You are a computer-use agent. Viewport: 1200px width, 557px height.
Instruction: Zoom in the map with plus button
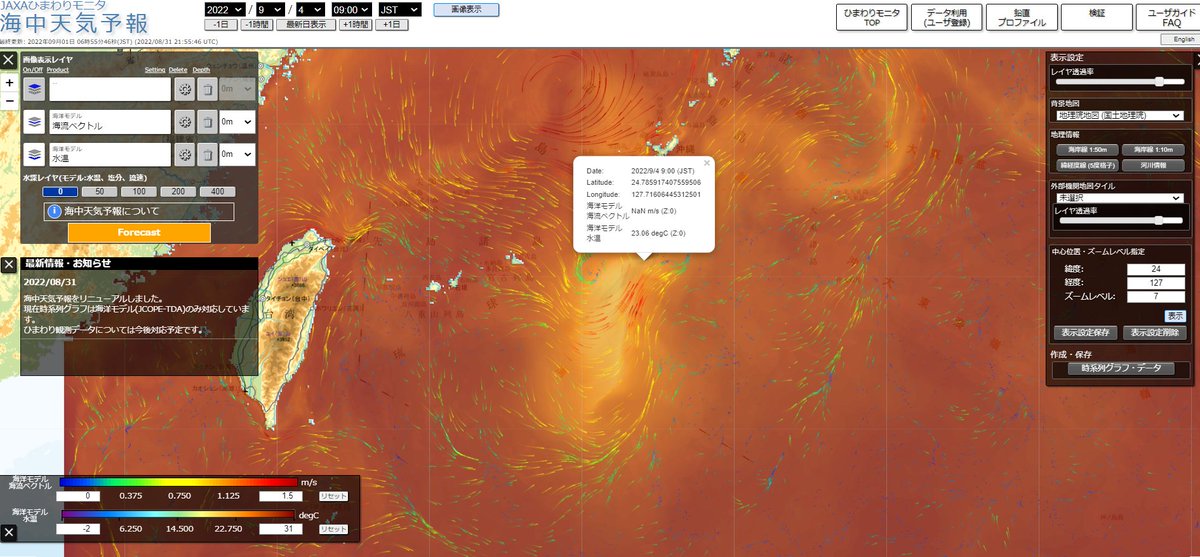tap(9, 83)
